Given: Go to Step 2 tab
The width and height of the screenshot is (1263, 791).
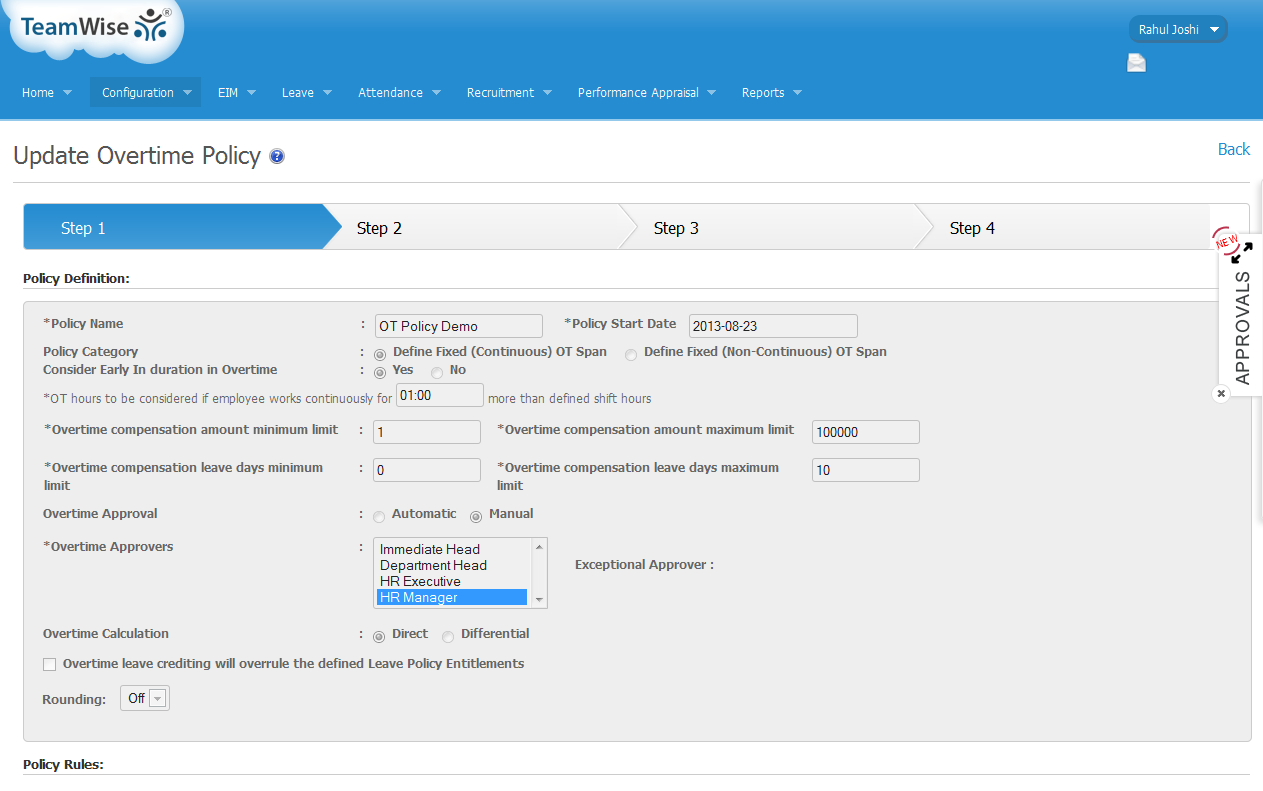Looking at the screenshot, I should click(380, 228).
